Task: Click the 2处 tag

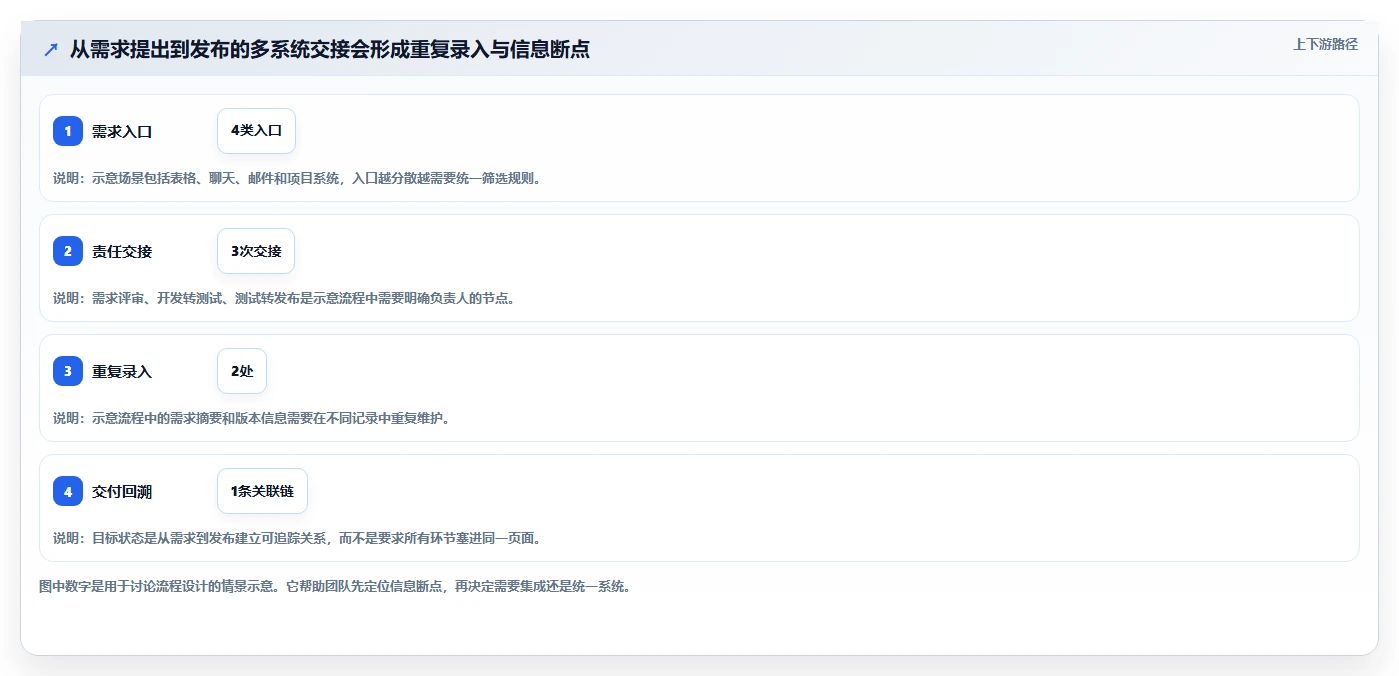Action: coord(242,371)
